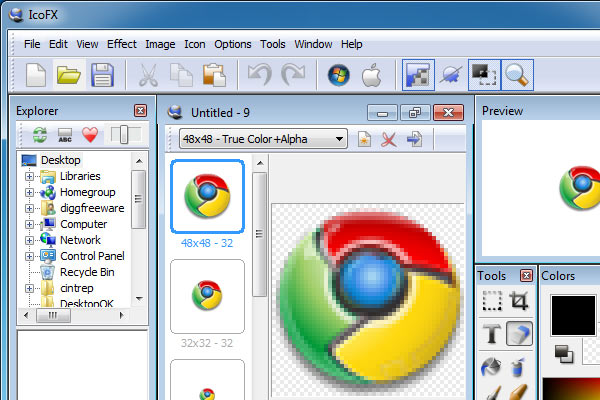The width and height of the screenshot is (600, 400).
Task: Select the paint bucket fill tool
Action: (x=491, y=367)
